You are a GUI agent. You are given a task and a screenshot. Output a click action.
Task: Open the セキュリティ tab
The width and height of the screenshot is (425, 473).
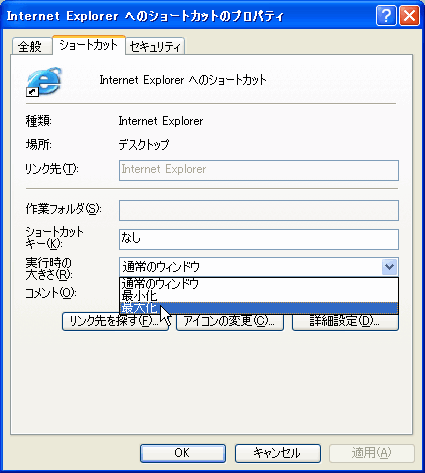coord(155,46)
